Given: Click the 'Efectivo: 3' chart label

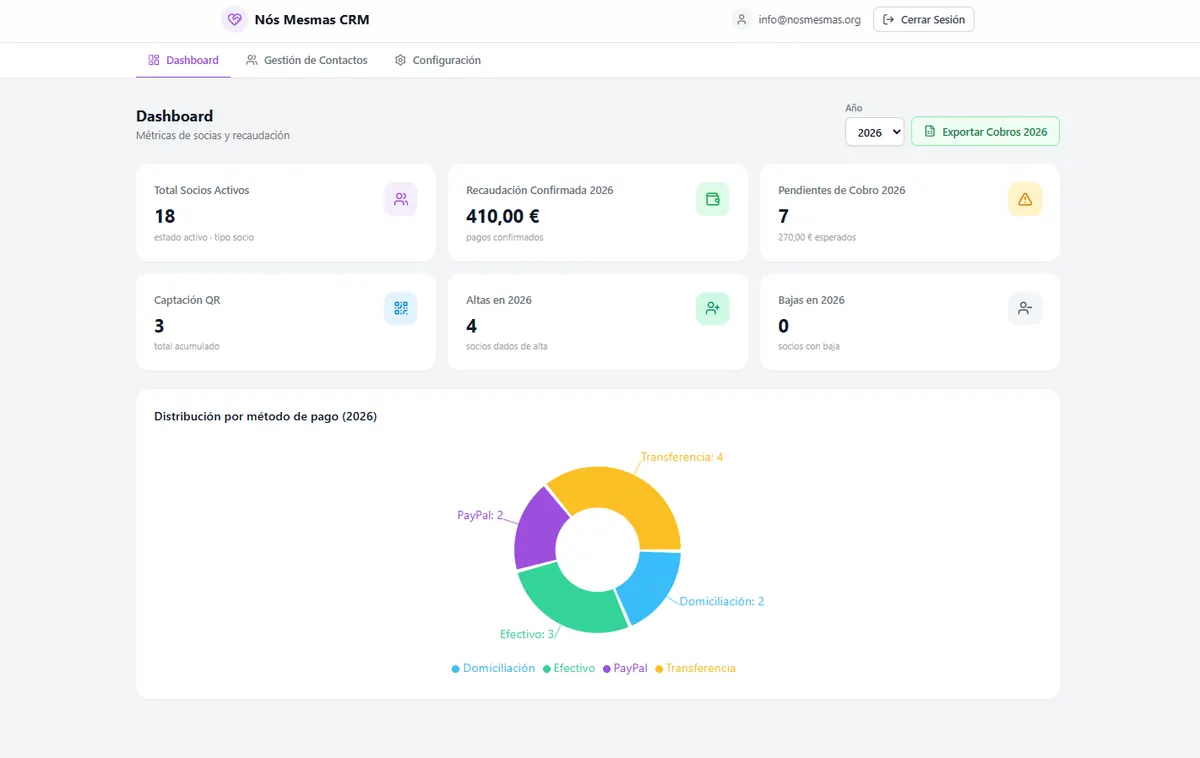Looking at the screenshot, I should tap(527, 634).
